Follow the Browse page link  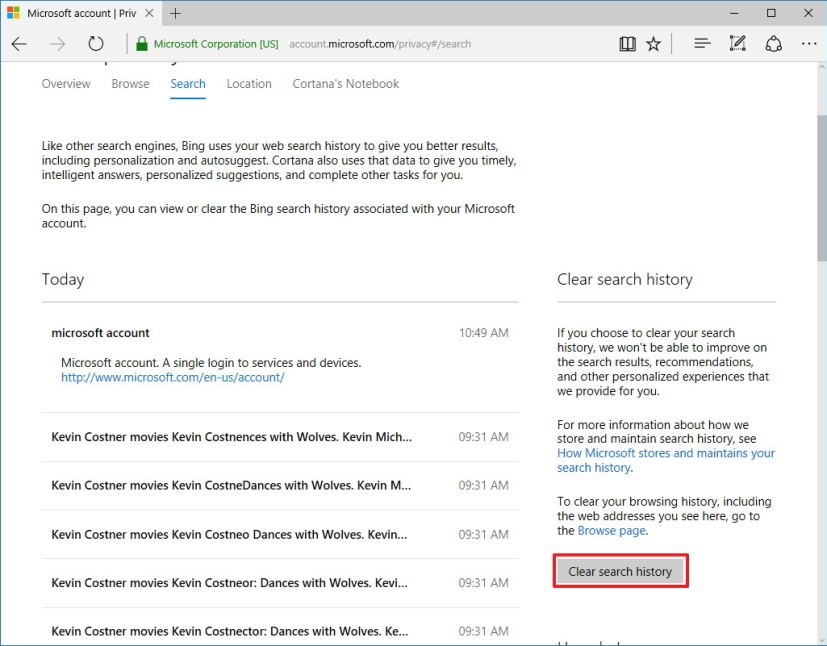[x=611, y=531]
